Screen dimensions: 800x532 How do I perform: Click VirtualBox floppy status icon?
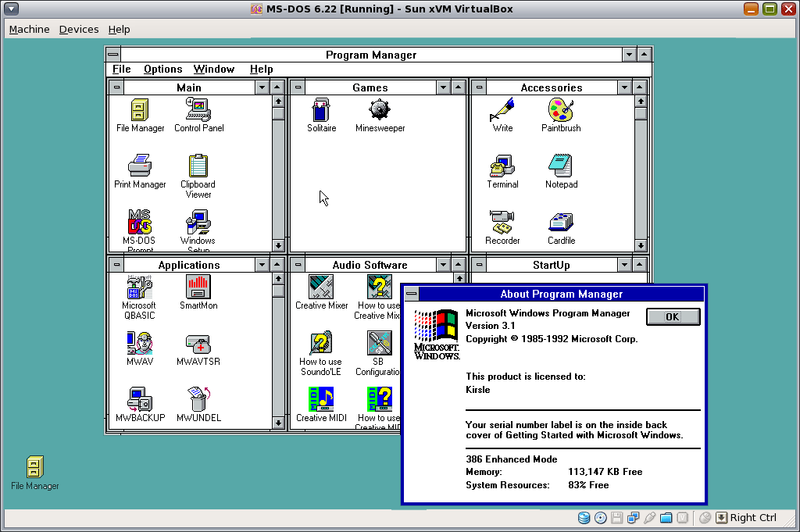click(x=617, y=518)
